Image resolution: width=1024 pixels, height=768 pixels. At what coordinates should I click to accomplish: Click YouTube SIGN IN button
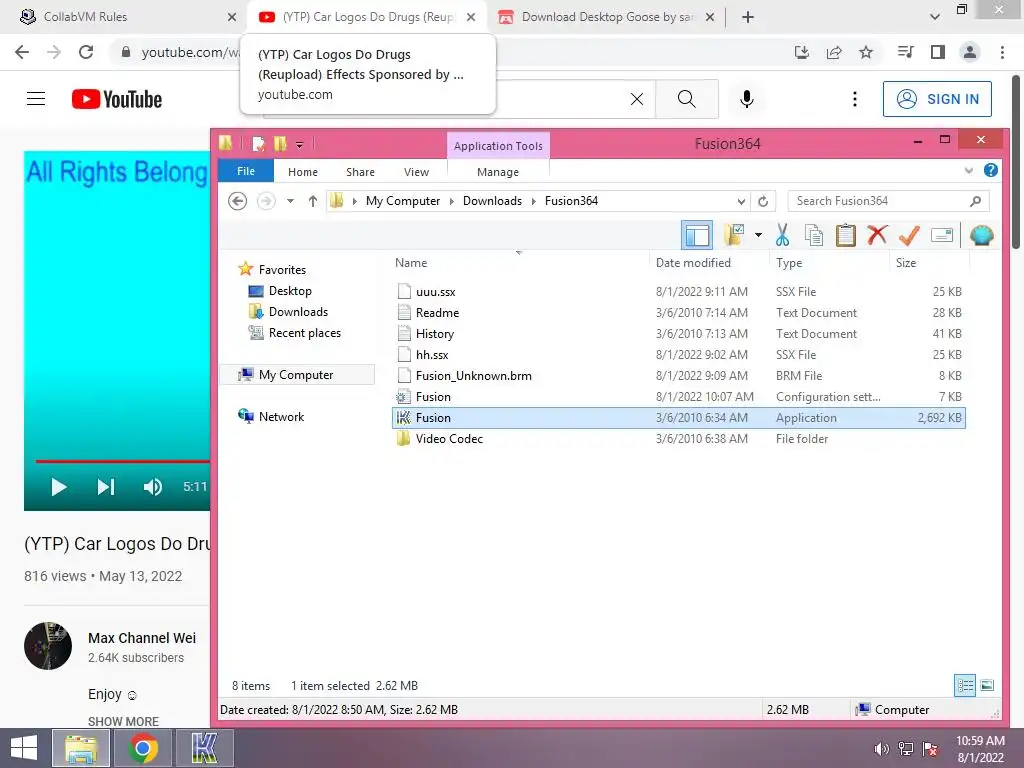[x=937, y=99]
